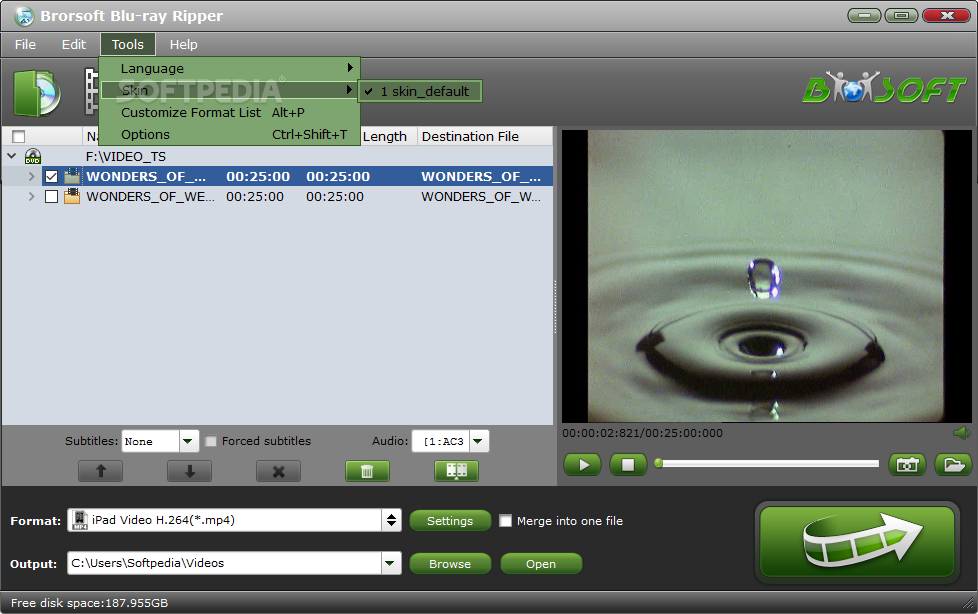Remove selected item with the X button
This screenshot has height=614, width=978.
[x=278, y=471]
